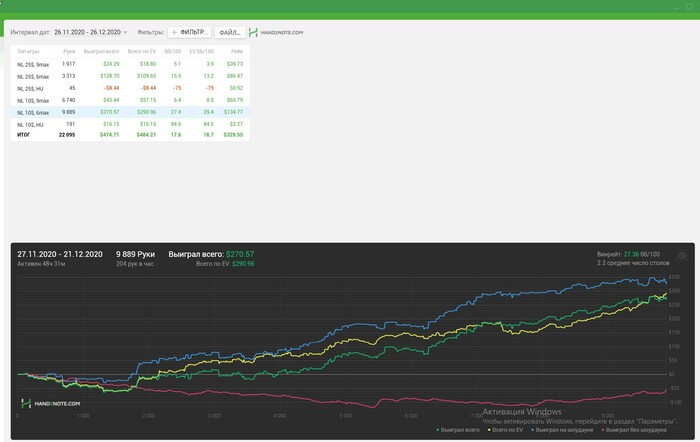Sort by the 'Рейк' column header
This screenshot has height=442, width=700.
click(x=237, y=51)
